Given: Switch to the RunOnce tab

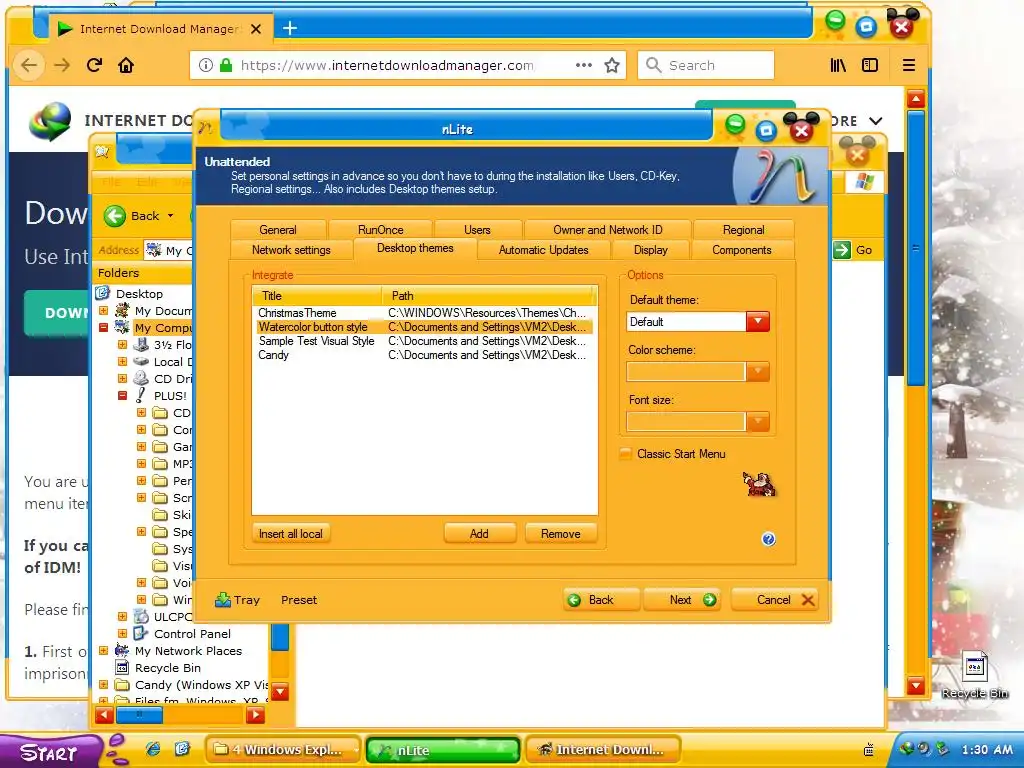Looking at the screenshot, I should click(380, 229).
